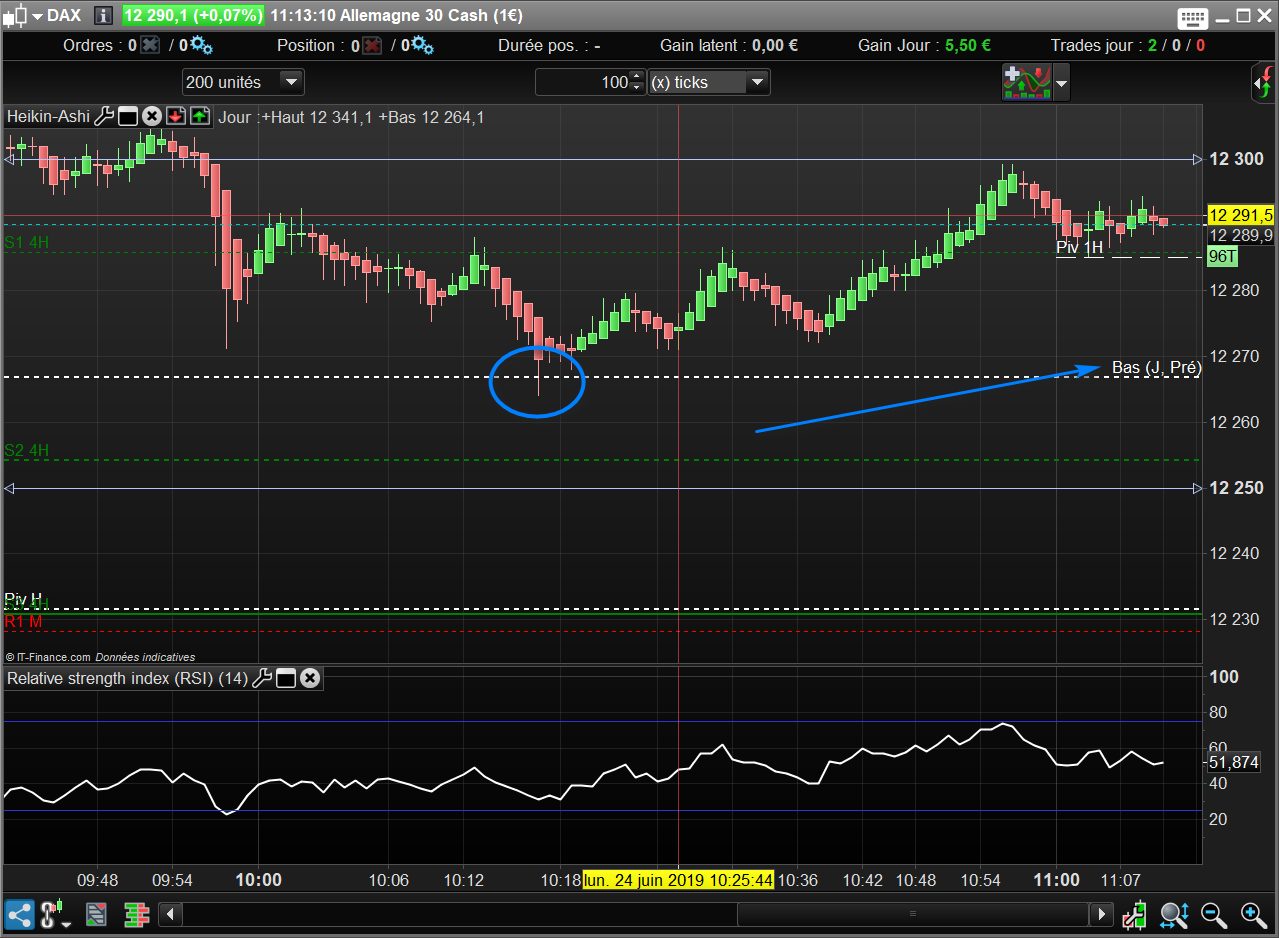The width and height of the screenshot is (1279, 938).
Task: Open the trading panel side tab with arrows
Action: point(1265,82)
